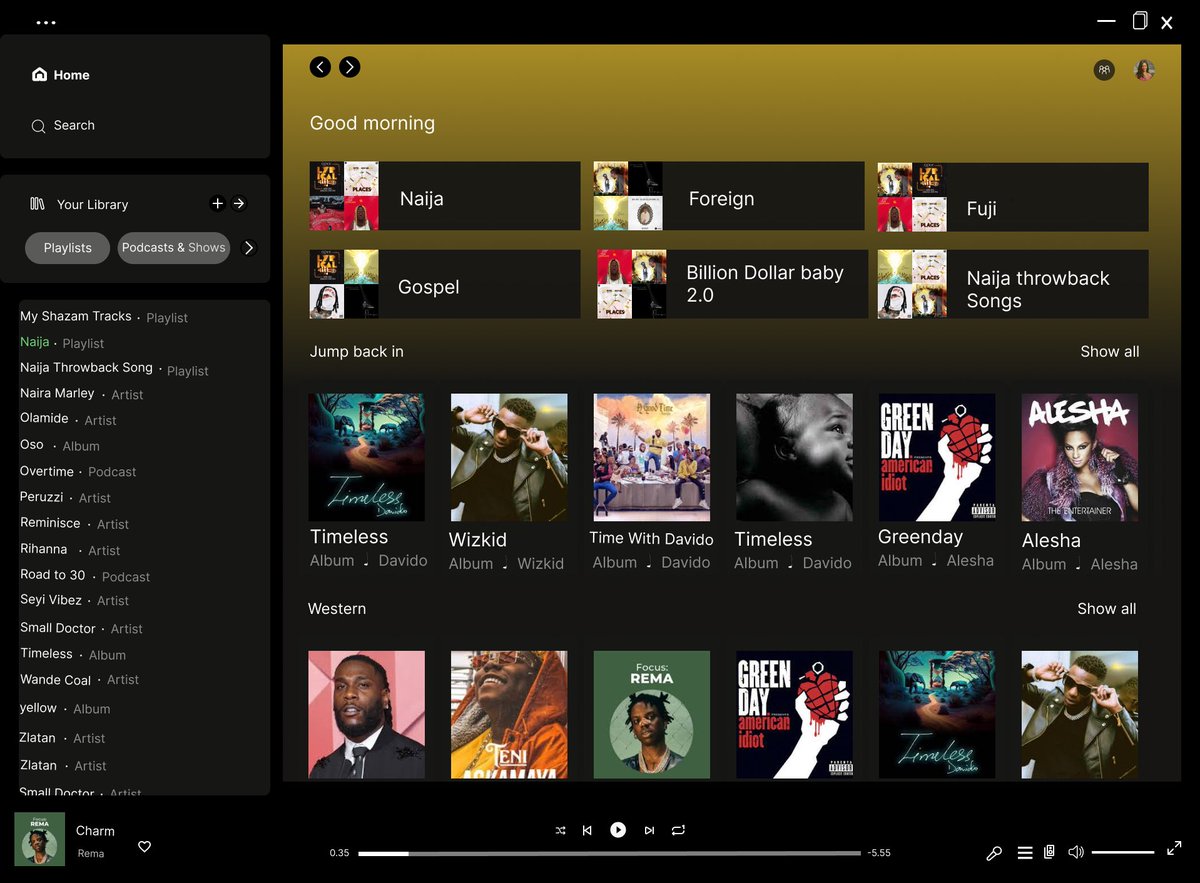Skip to previous track

tap(587, 830)
